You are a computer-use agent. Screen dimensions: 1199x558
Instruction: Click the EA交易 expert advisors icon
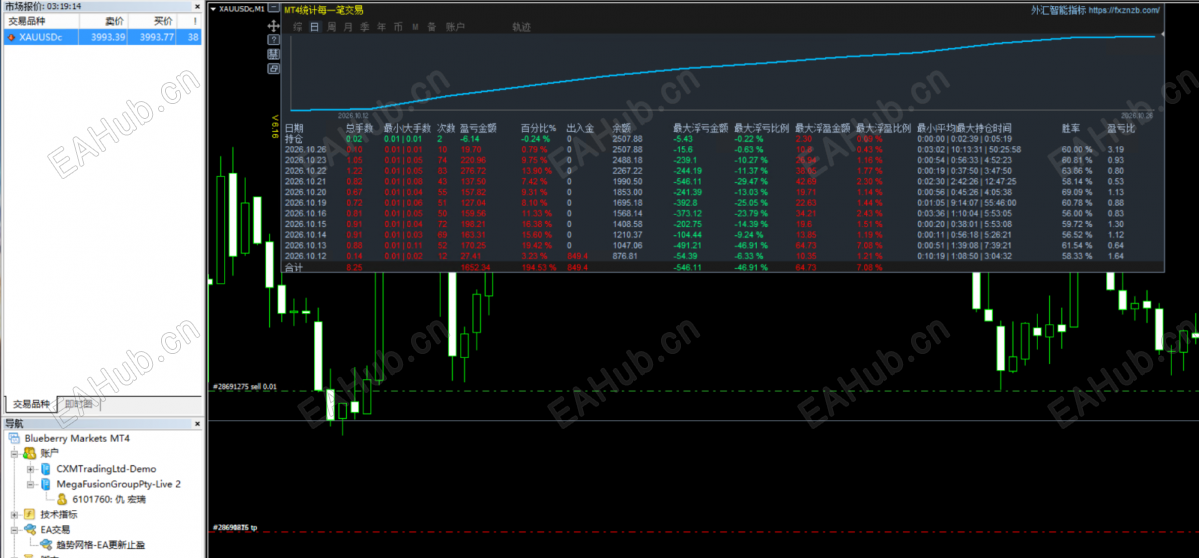point(29,529)
